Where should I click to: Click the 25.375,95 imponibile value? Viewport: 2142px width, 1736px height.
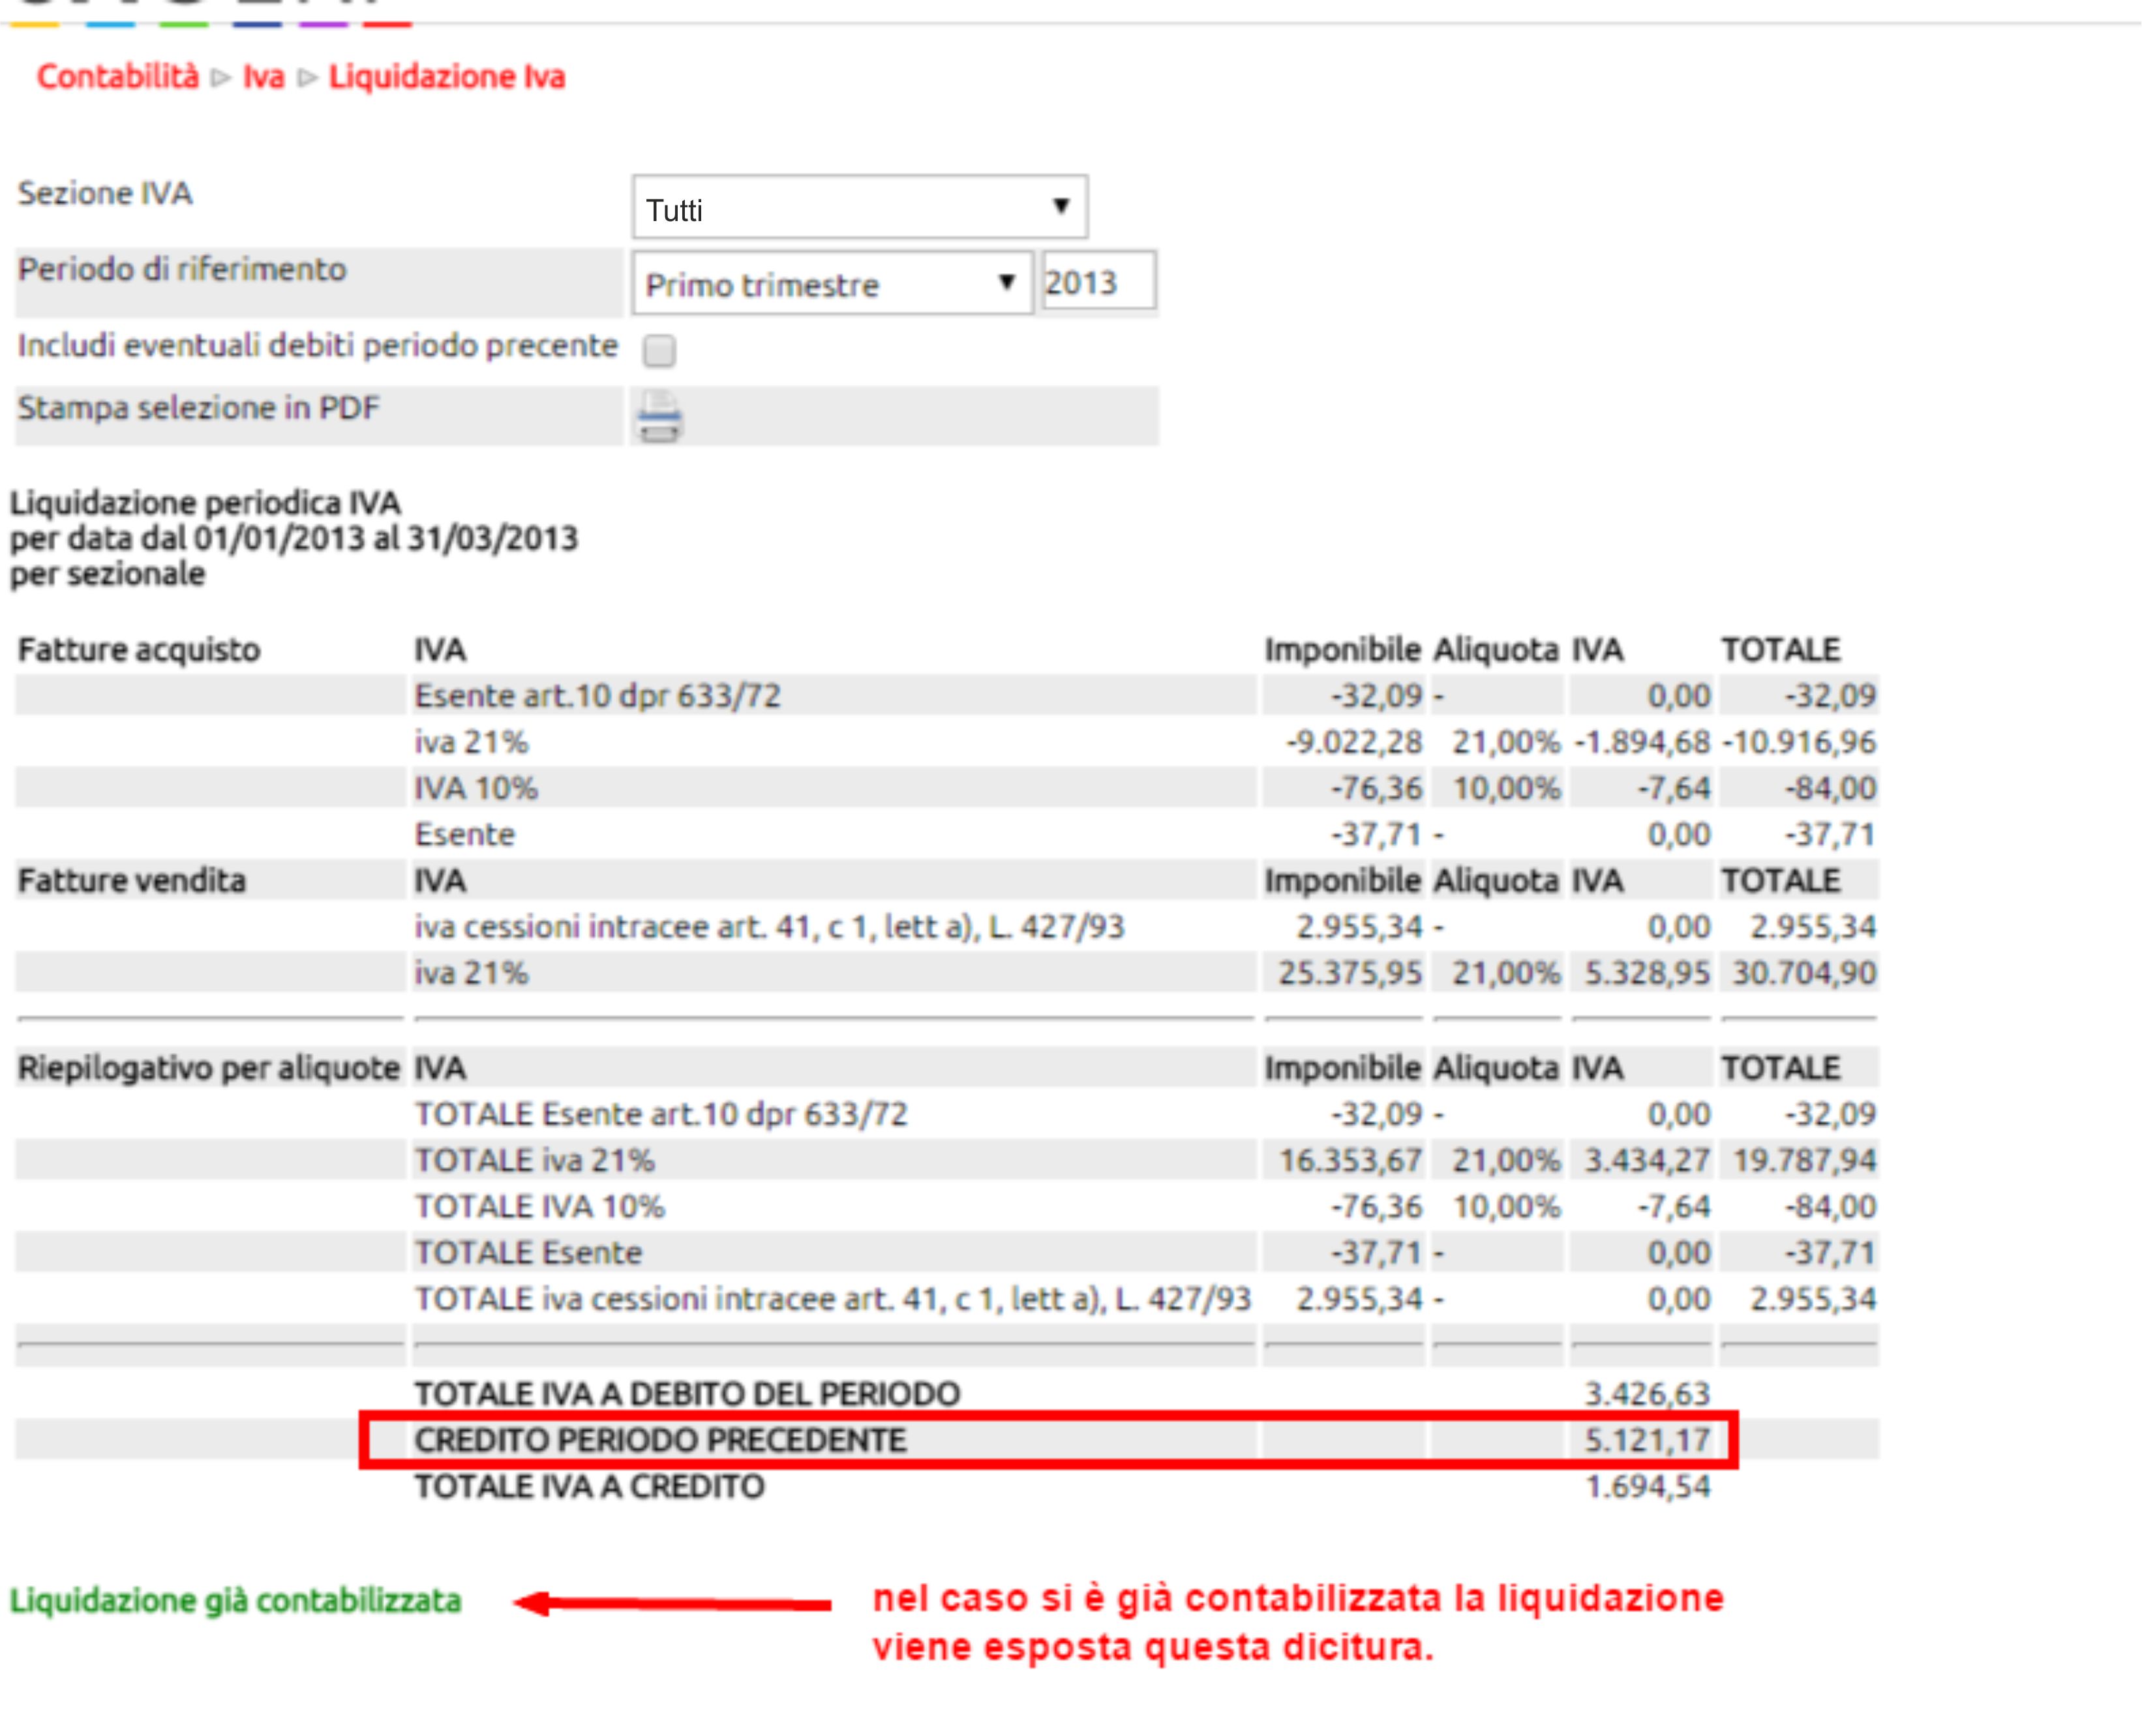point(1350,973)
